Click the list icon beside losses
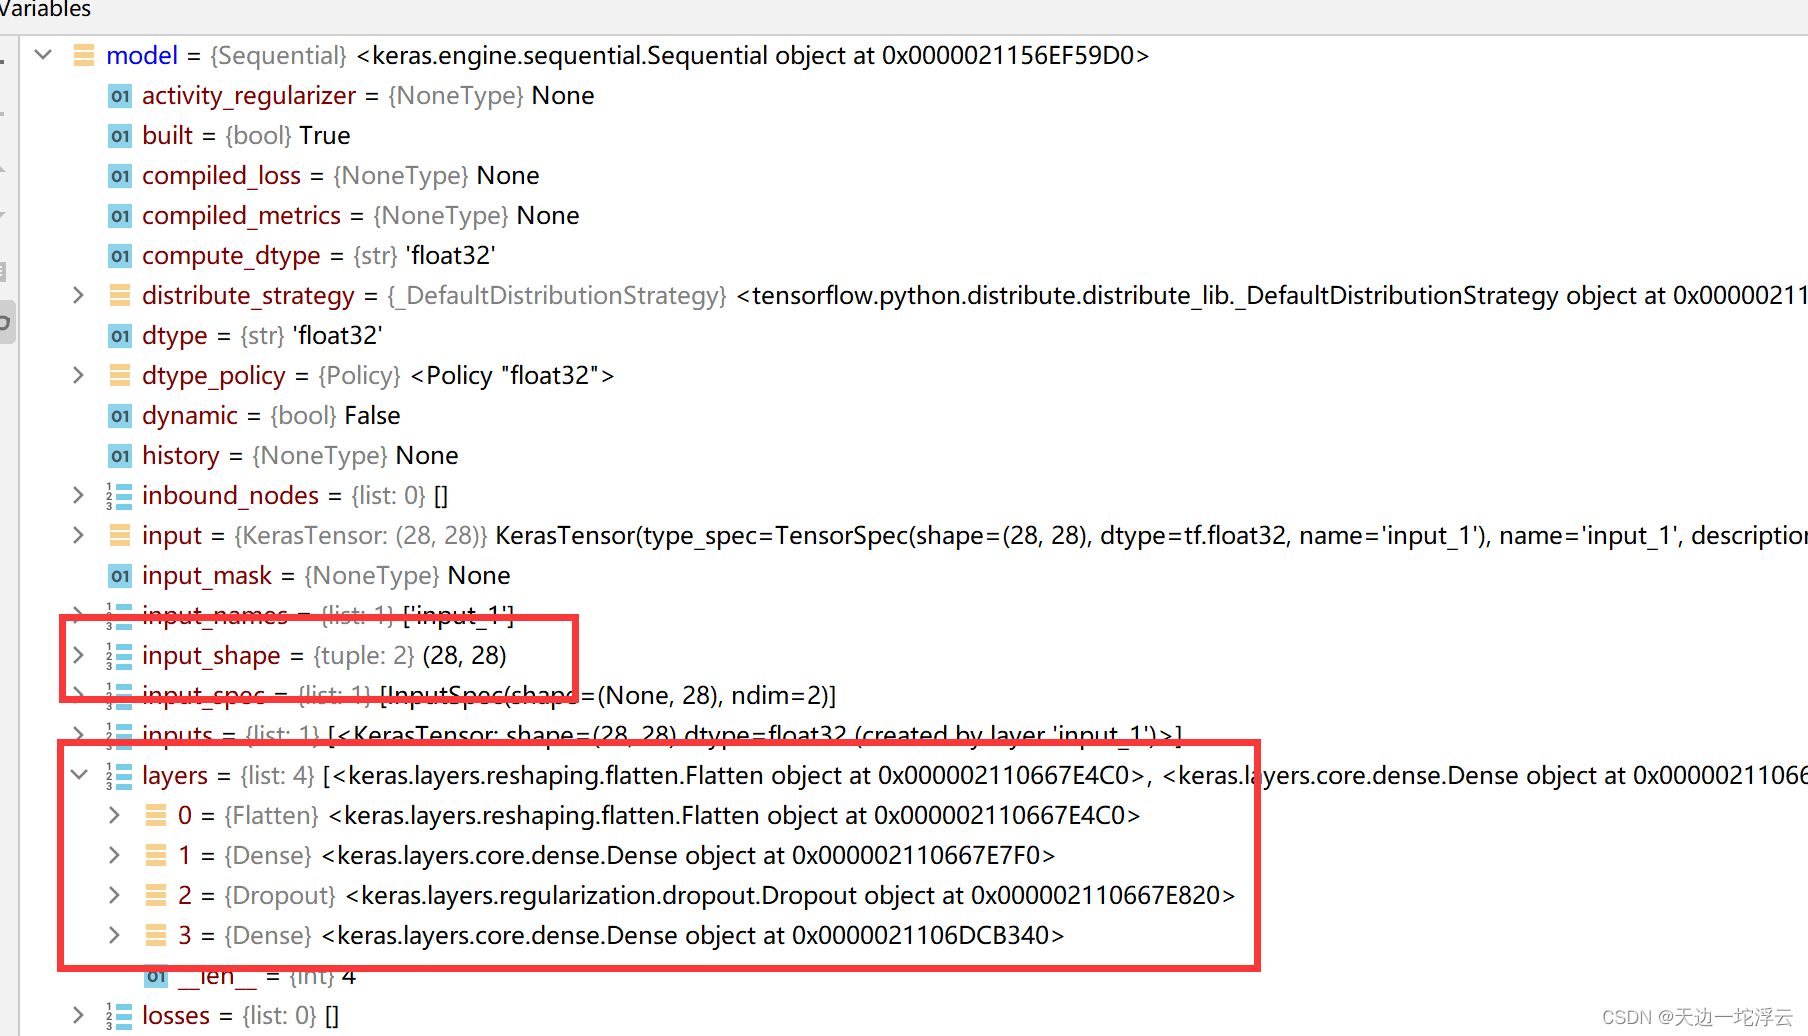1808x1036 pixels. pos(119,1015)
